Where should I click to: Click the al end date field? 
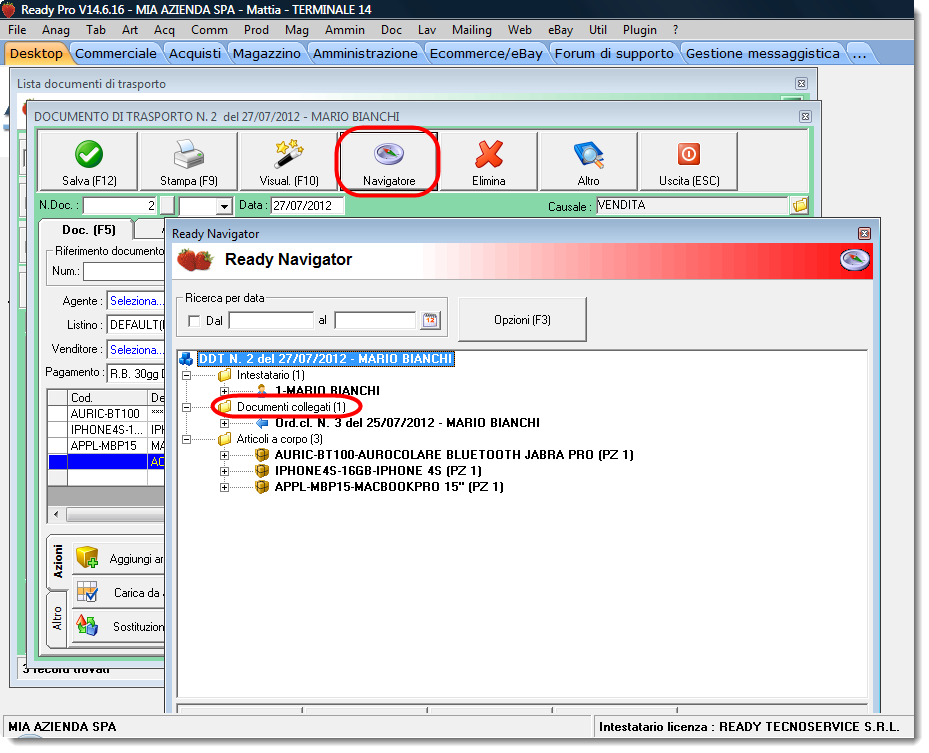(375, 321)
